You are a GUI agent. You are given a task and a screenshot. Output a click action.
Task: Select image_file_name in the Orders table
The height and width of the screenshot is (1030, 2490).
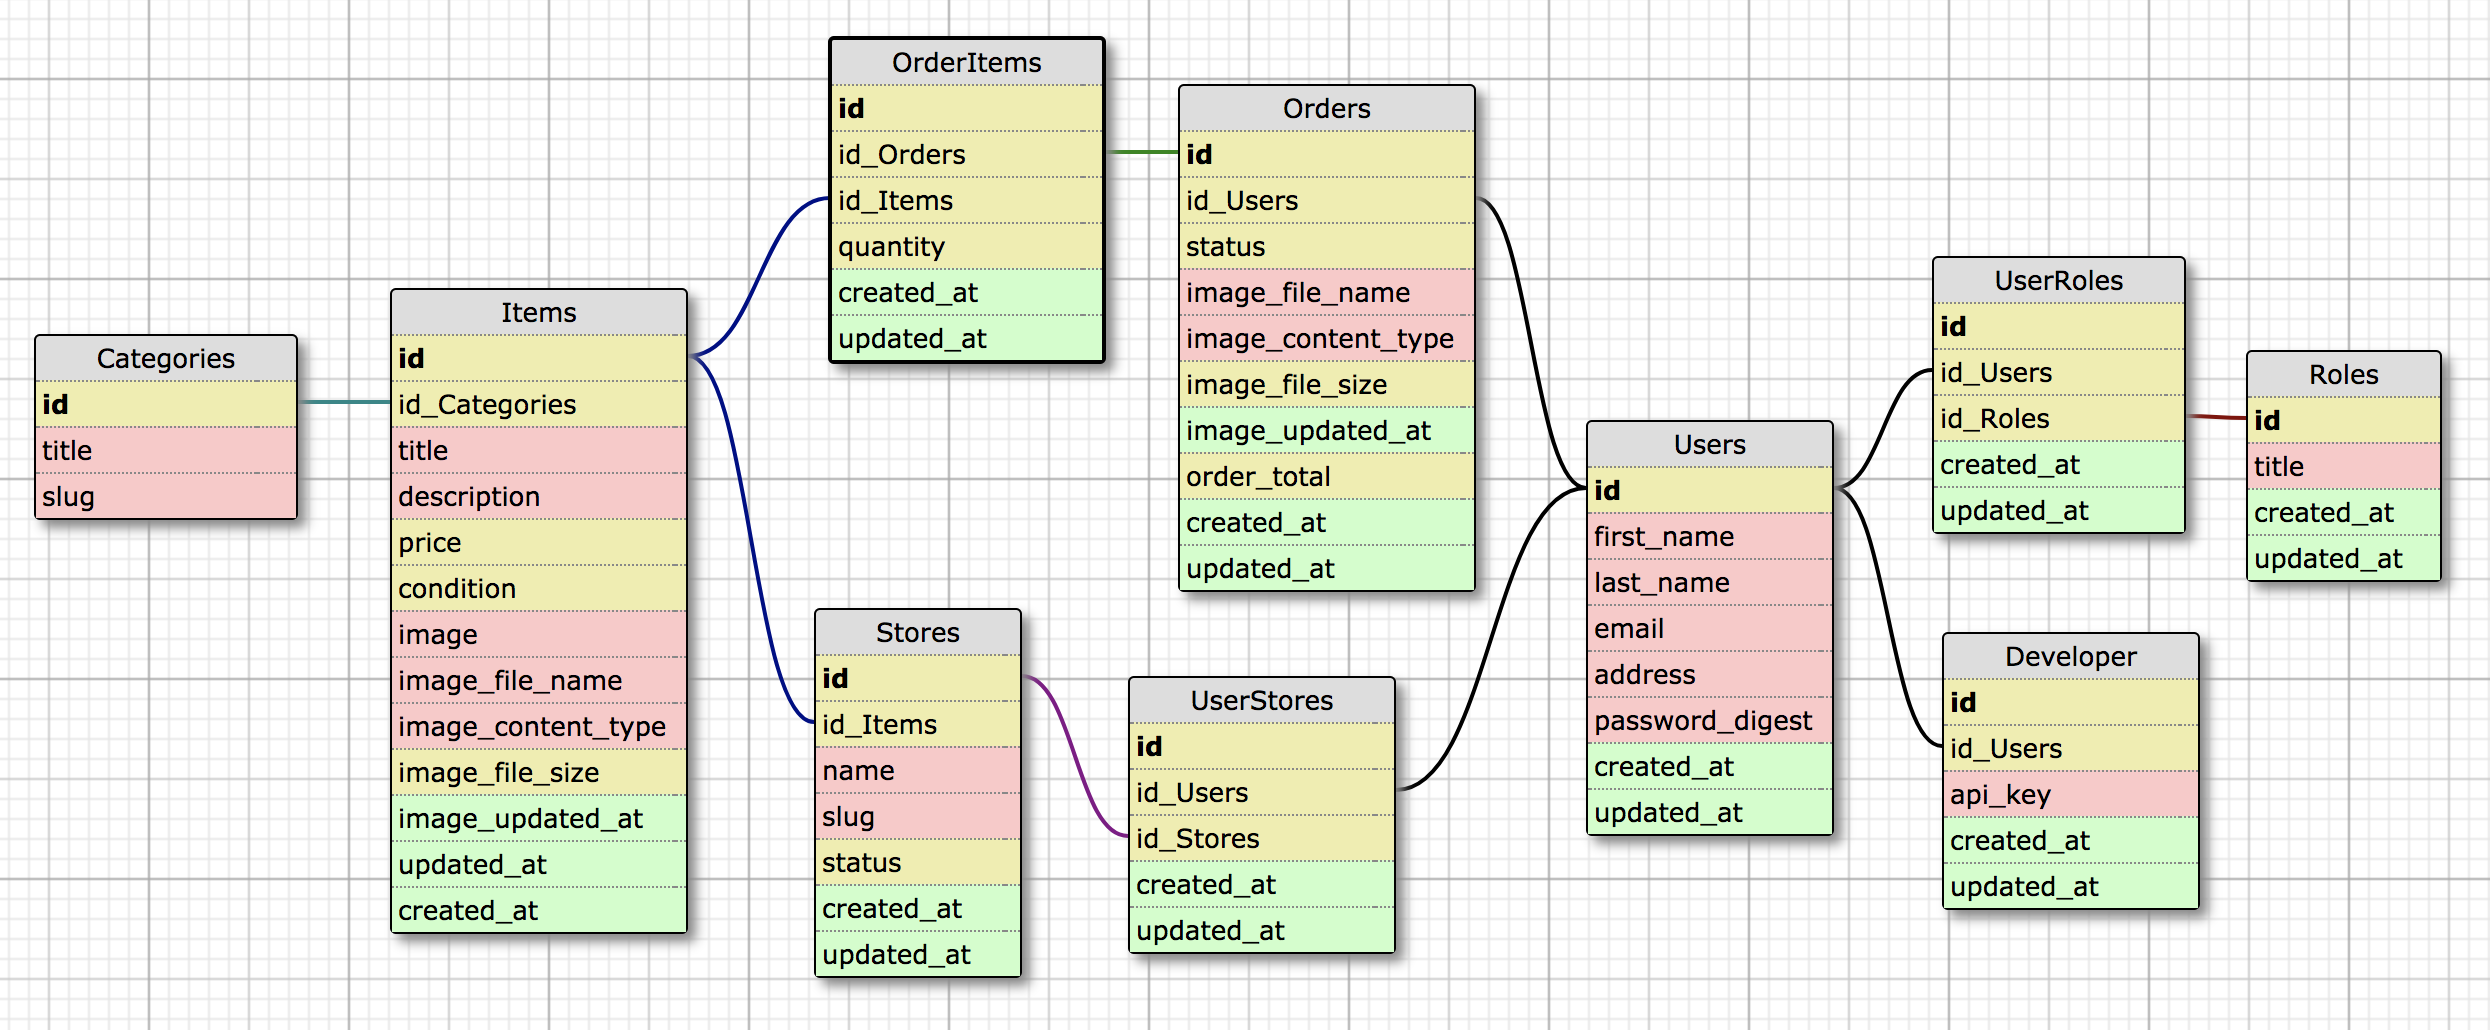[1327, 292]
